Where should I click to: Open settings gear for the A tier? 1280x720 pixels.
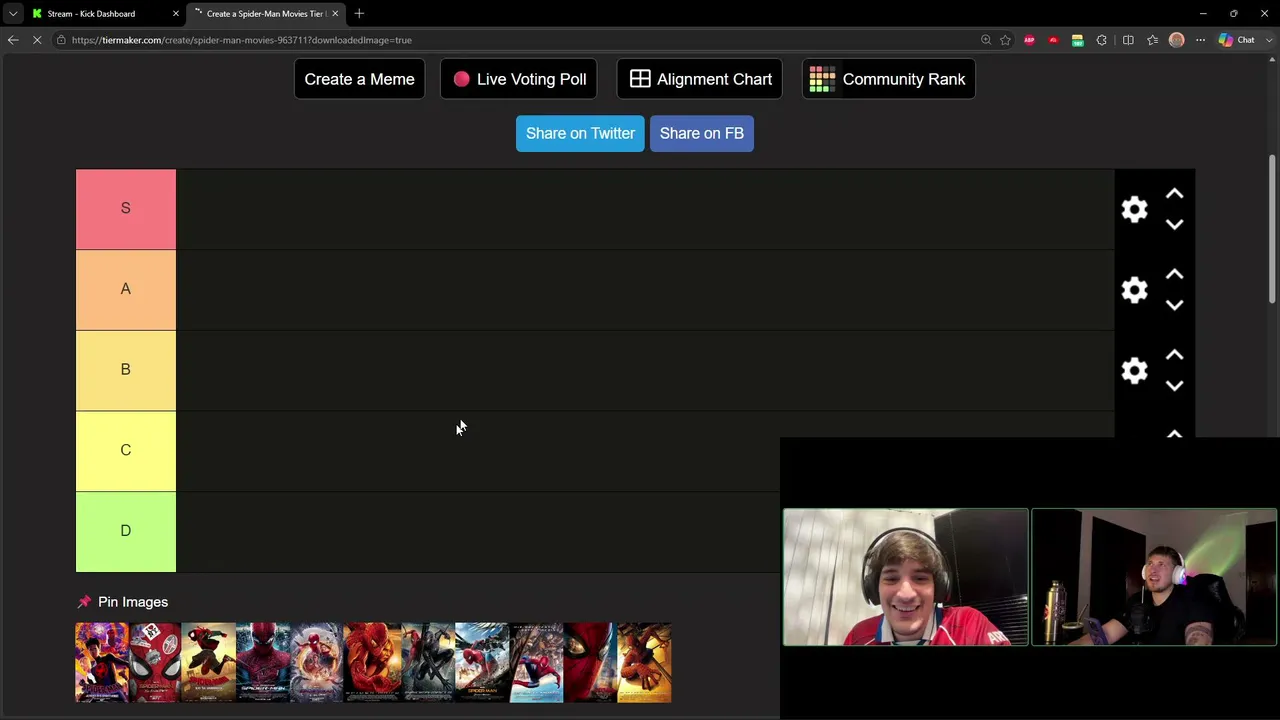[x=1134, y=290]
